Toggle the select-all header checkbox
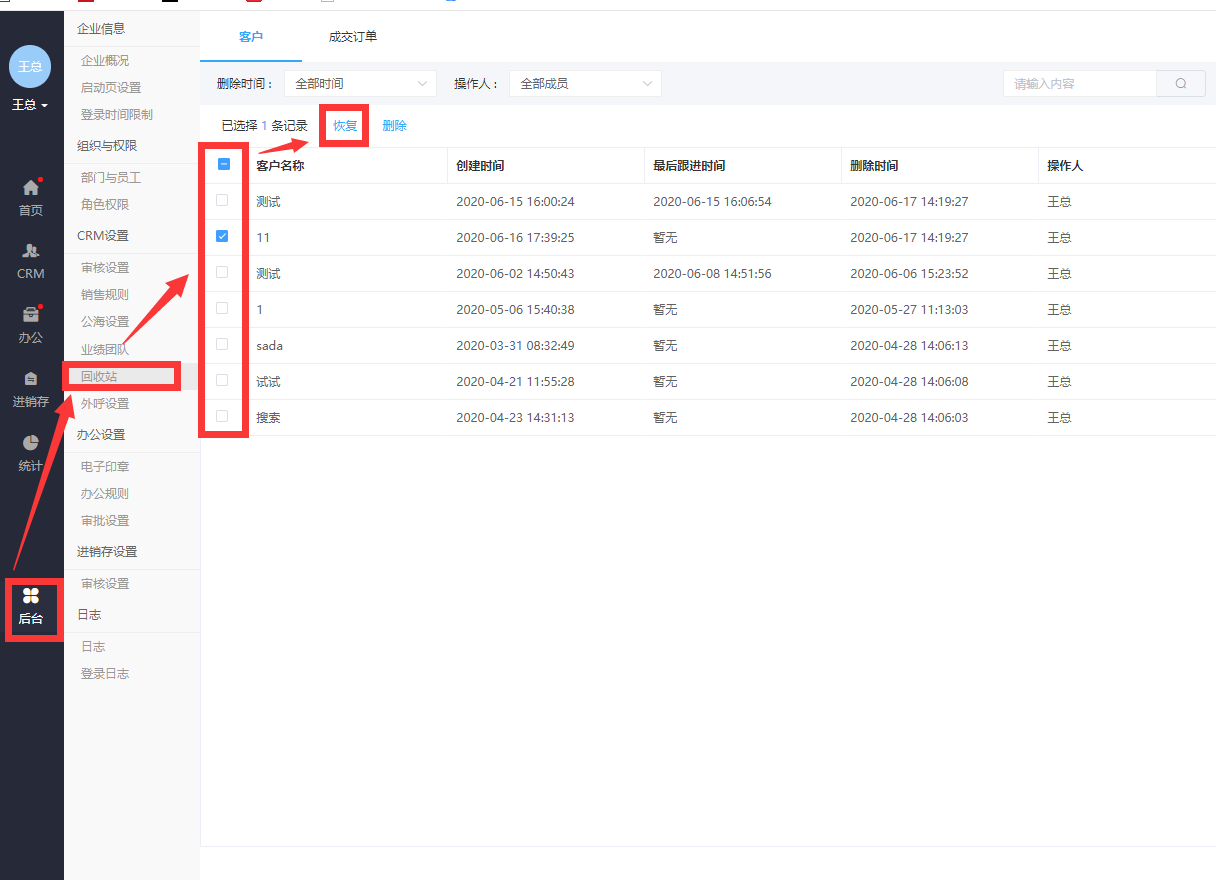The image size is (1216, 880). [224, 164]
